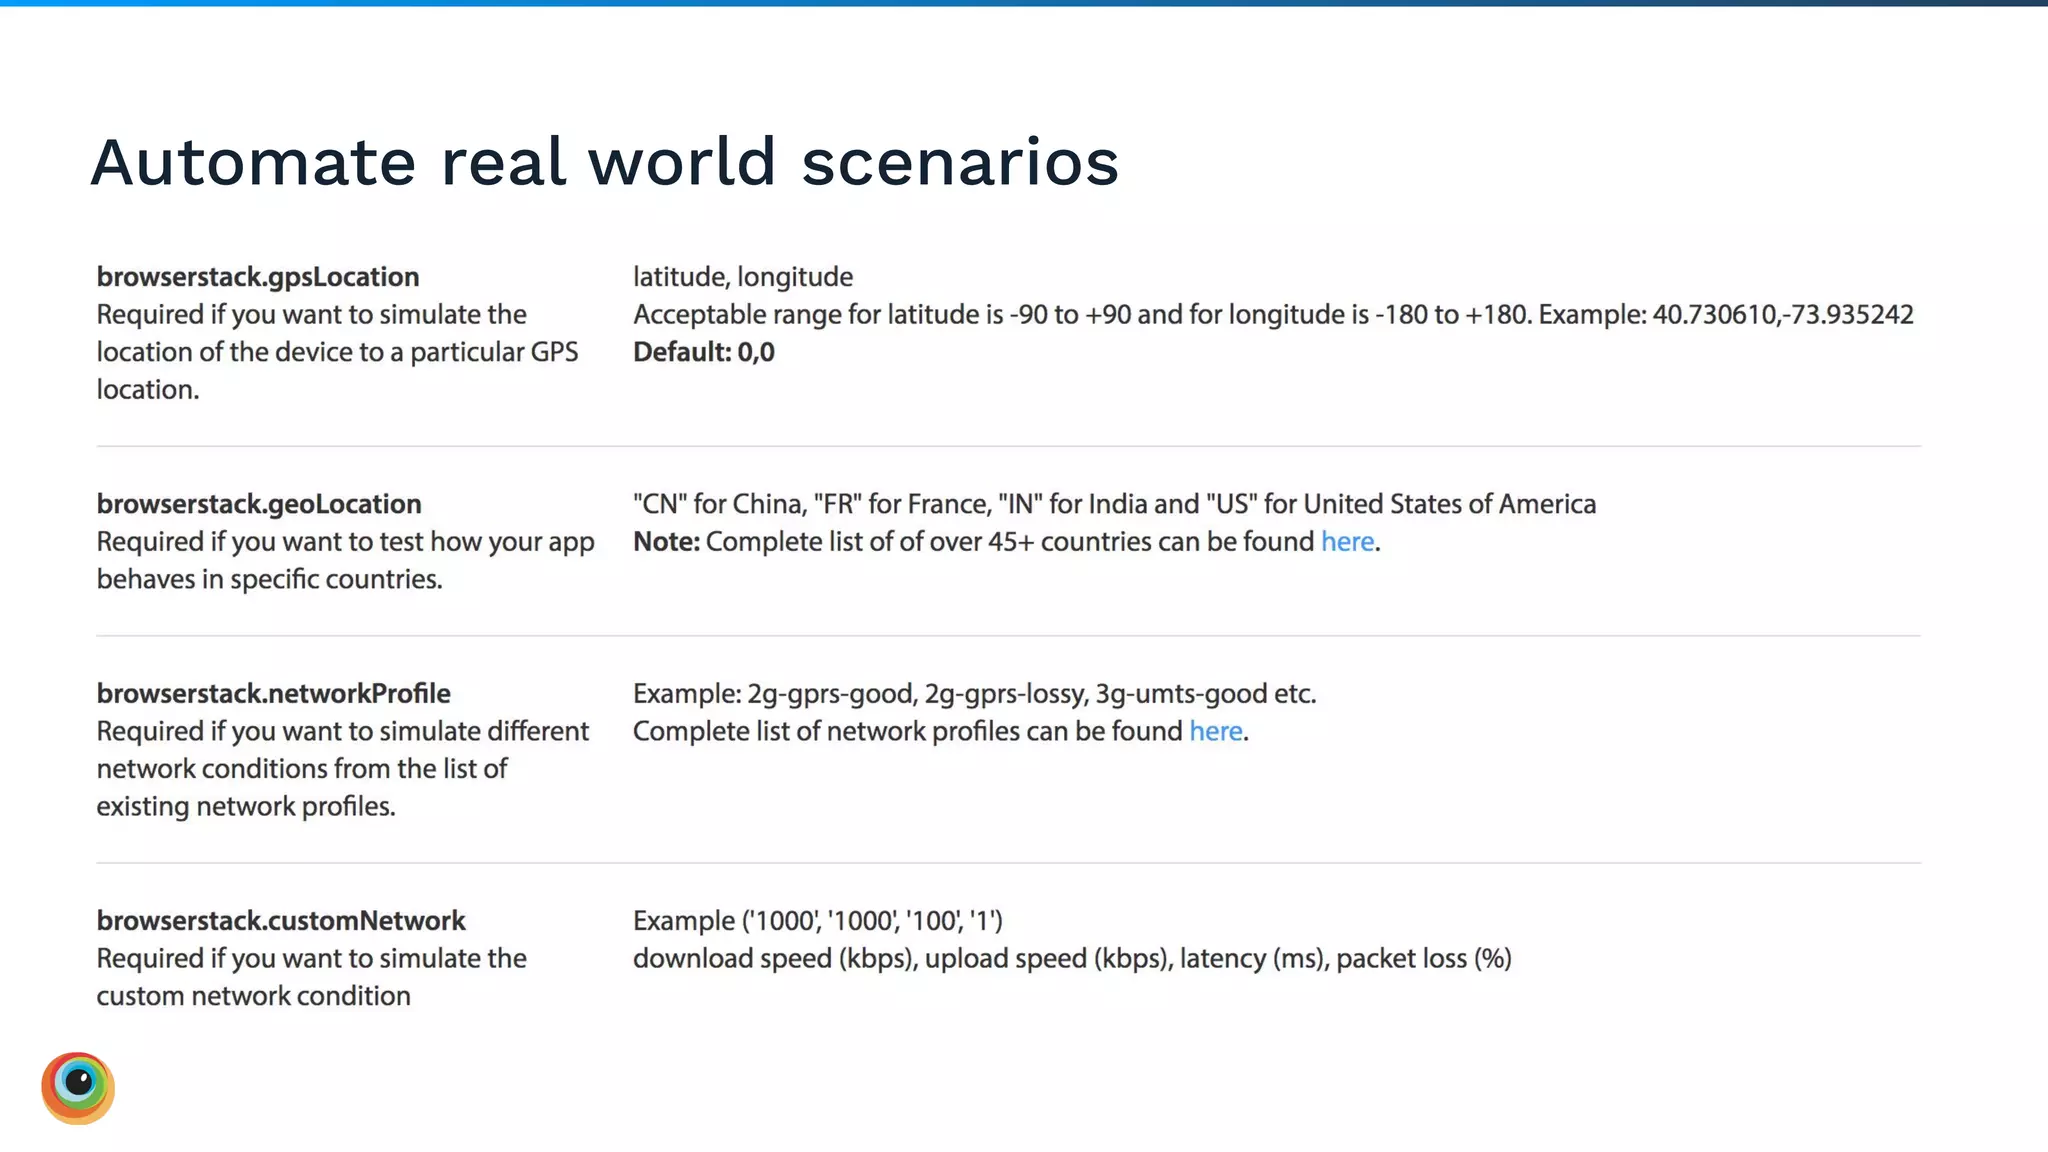Click the 'download speed (kbps), upload speed' line
This screenshot has height=1152, width=2048.
click(x=1072, y=958)
